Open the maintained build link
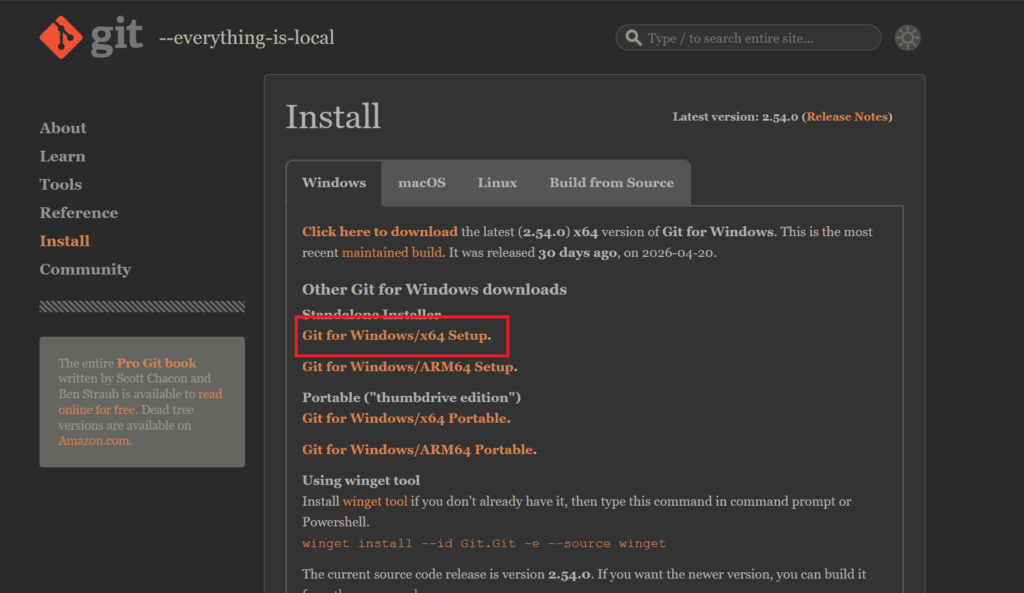The image size is (1024, 593). 392,253
